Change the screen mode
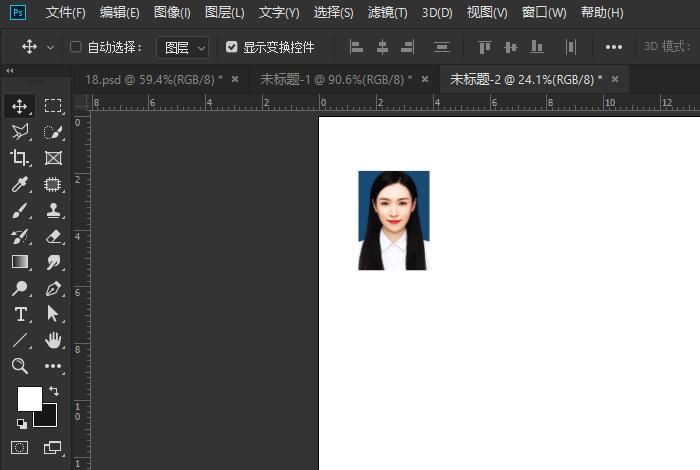This screenshot has height=470, width=700. 53,447
